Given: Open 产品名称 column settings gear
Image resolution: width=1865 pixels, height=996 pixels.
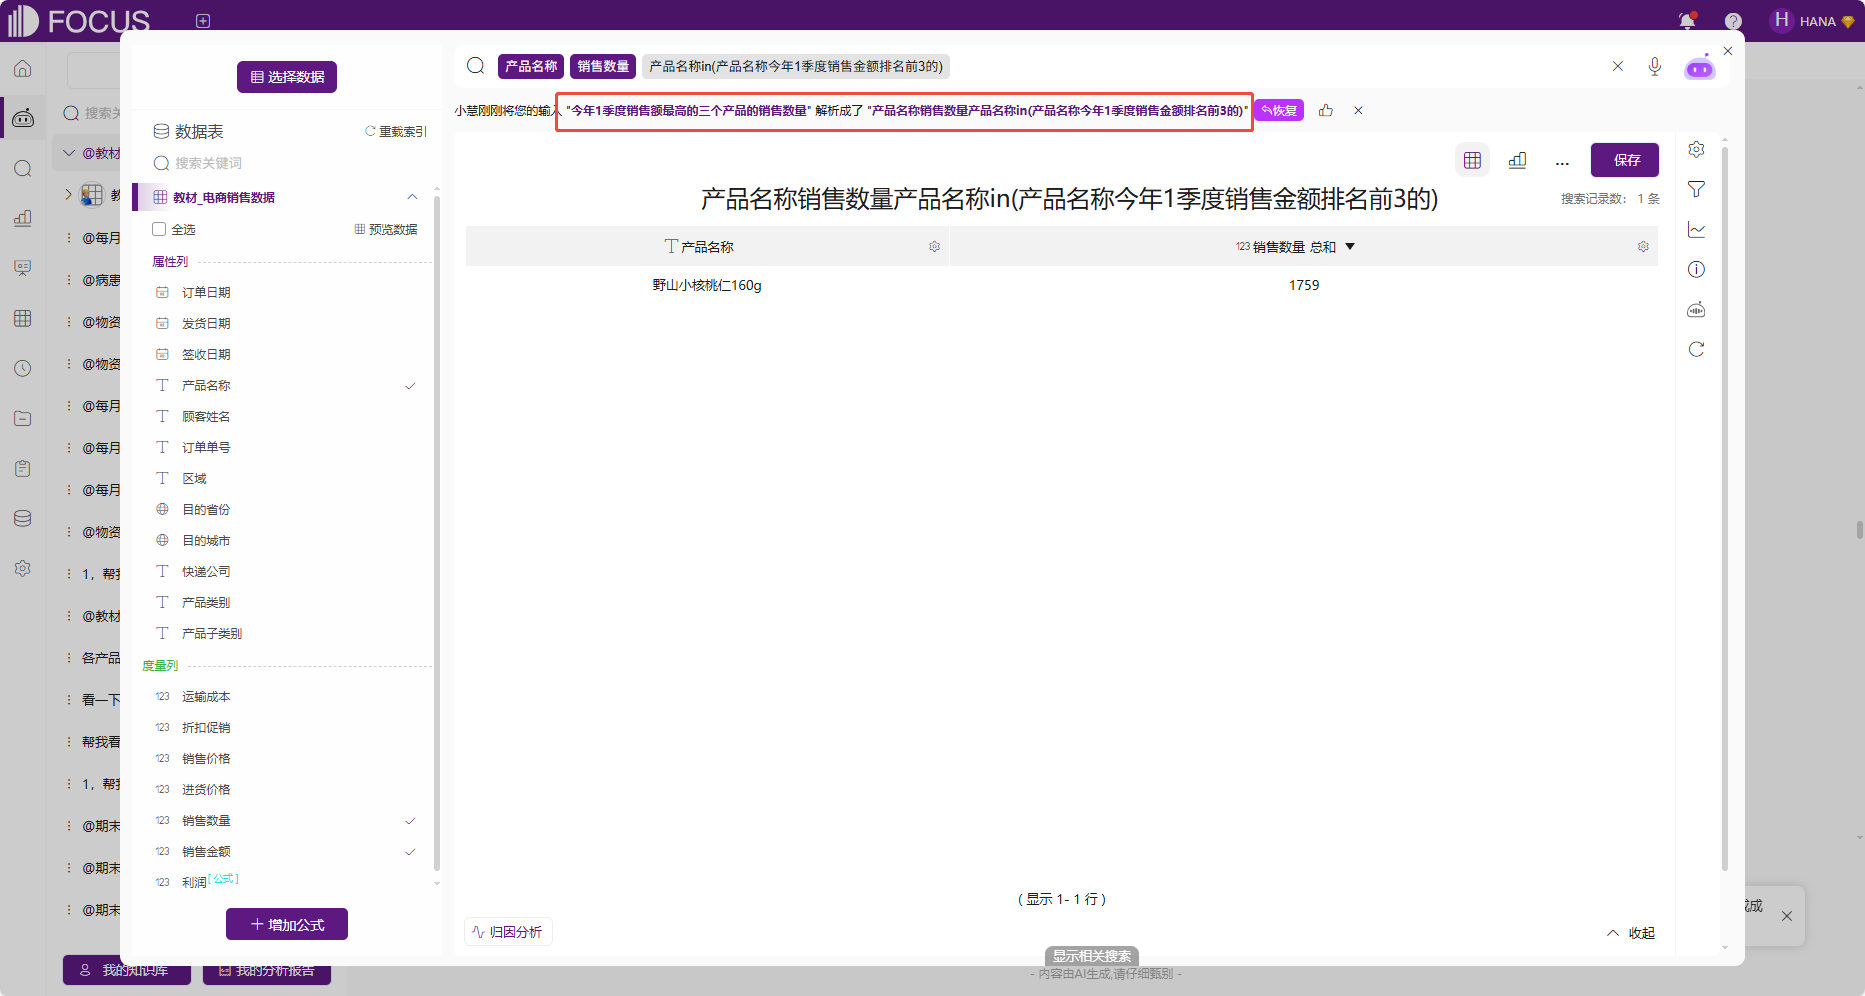Looking at the screenshot, I should coord(934,247).
